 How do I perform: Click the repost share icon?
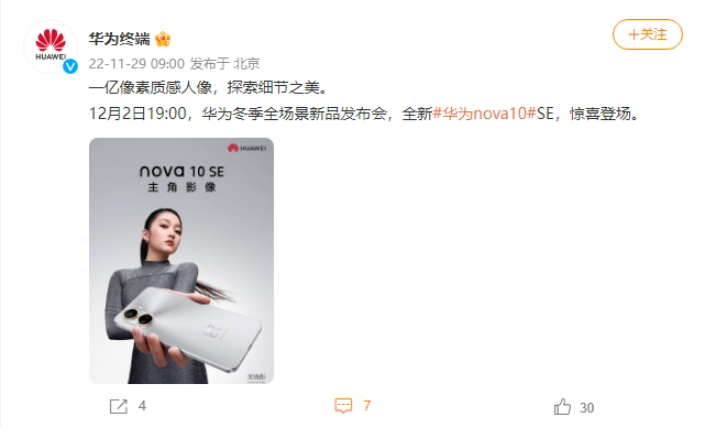(119, 406)
